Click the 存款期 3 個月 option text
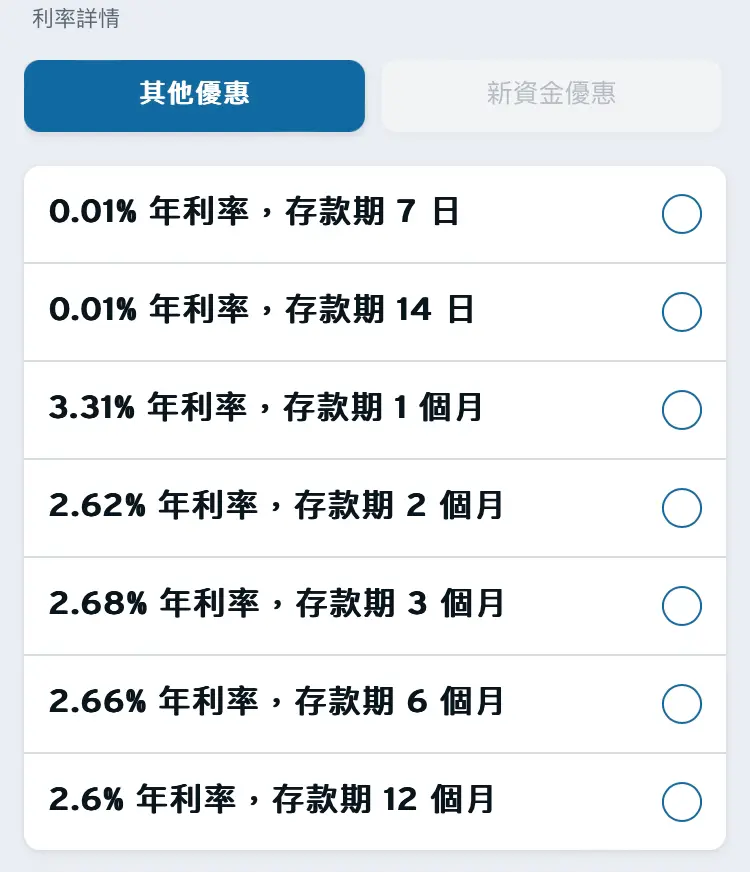Screen dimensions: 750x872 pos(400,603)
